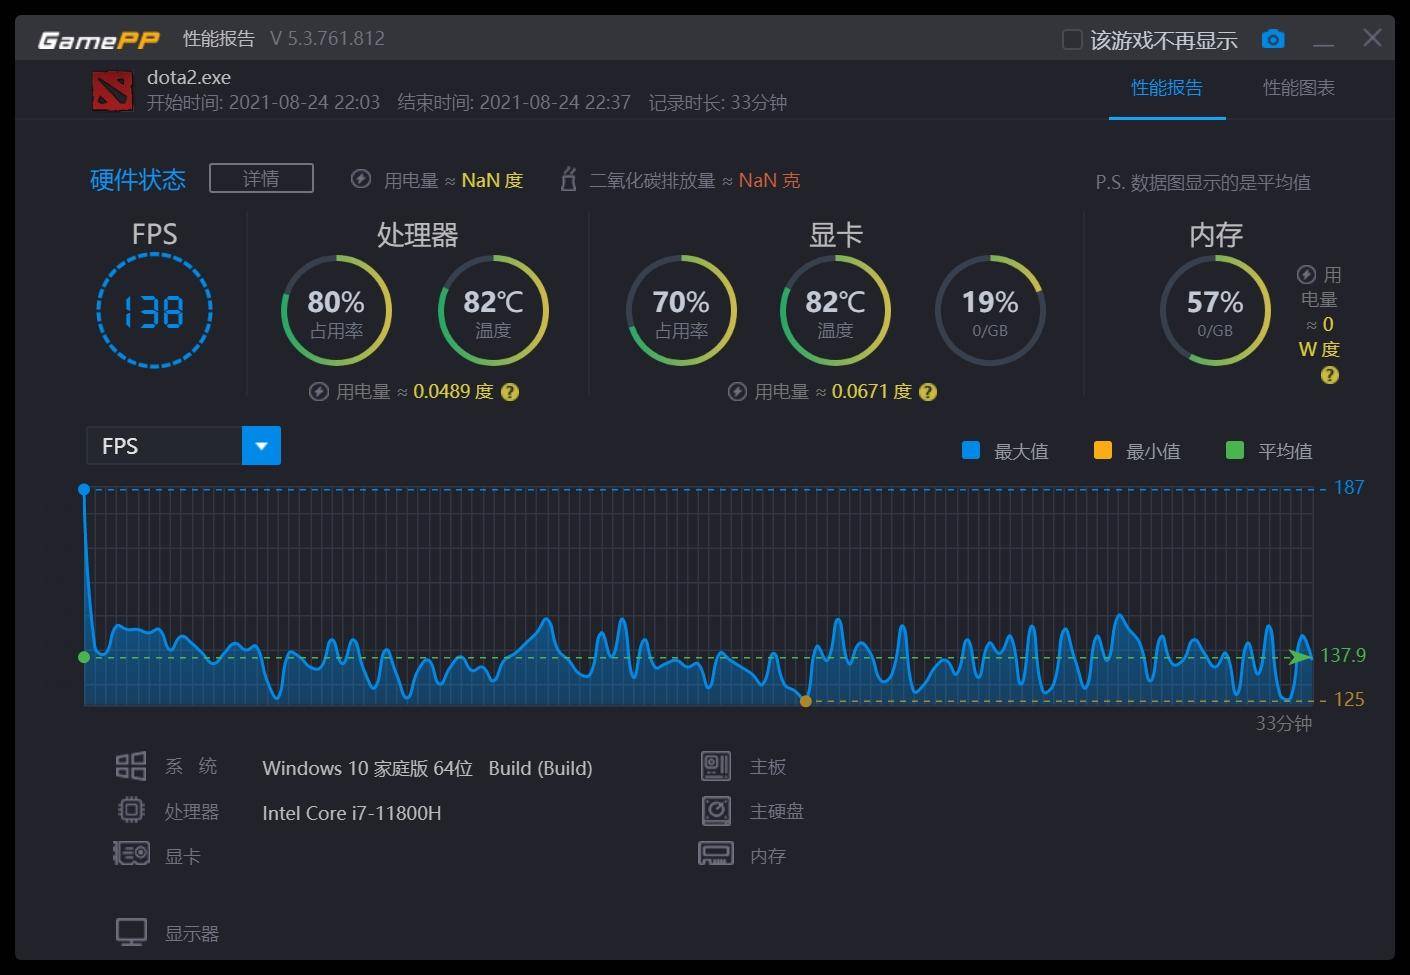
Task: Click the FPS metric selection box
Action: [165, 446]
